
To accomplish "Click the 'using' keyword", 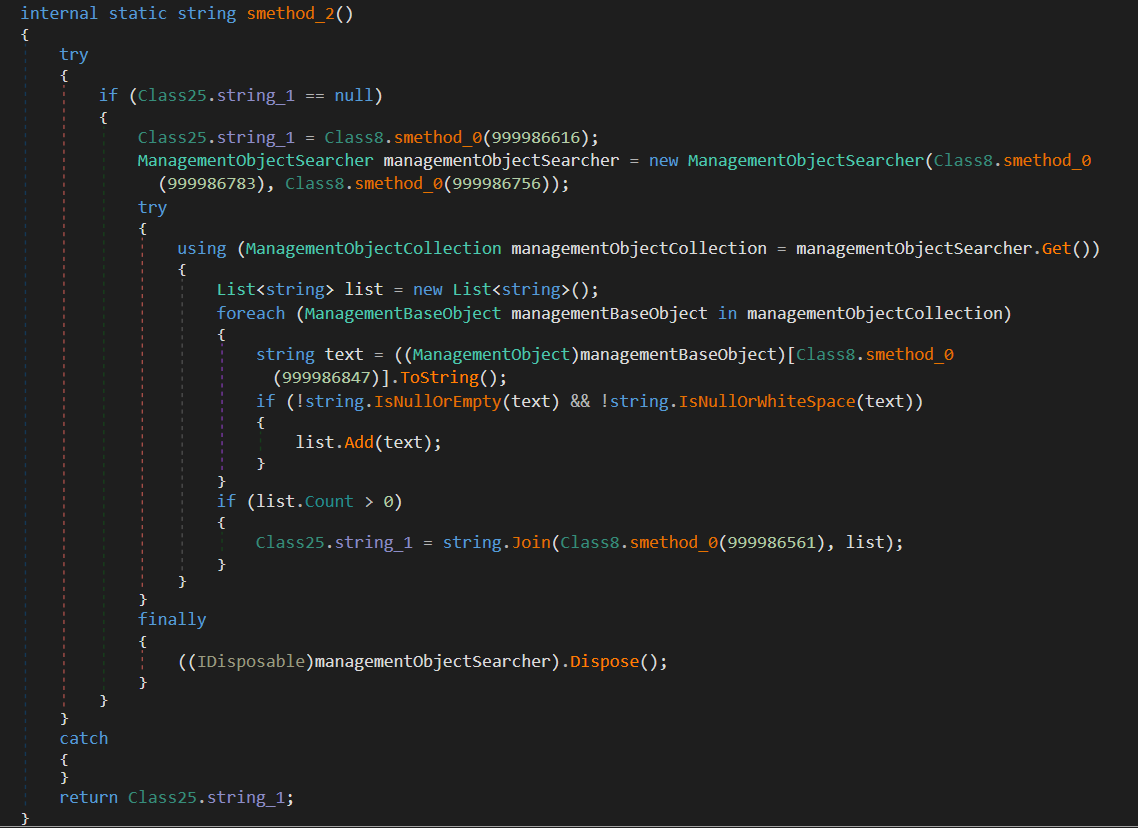I will pyautogui.click(x=202, y=248).
